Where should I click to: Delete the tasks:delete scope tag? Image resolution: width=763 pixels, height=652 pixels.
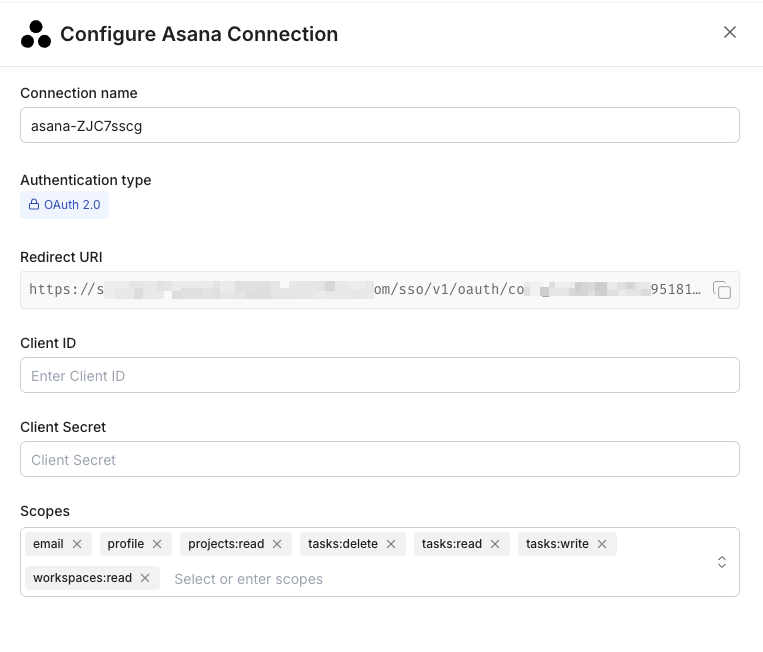391,544
